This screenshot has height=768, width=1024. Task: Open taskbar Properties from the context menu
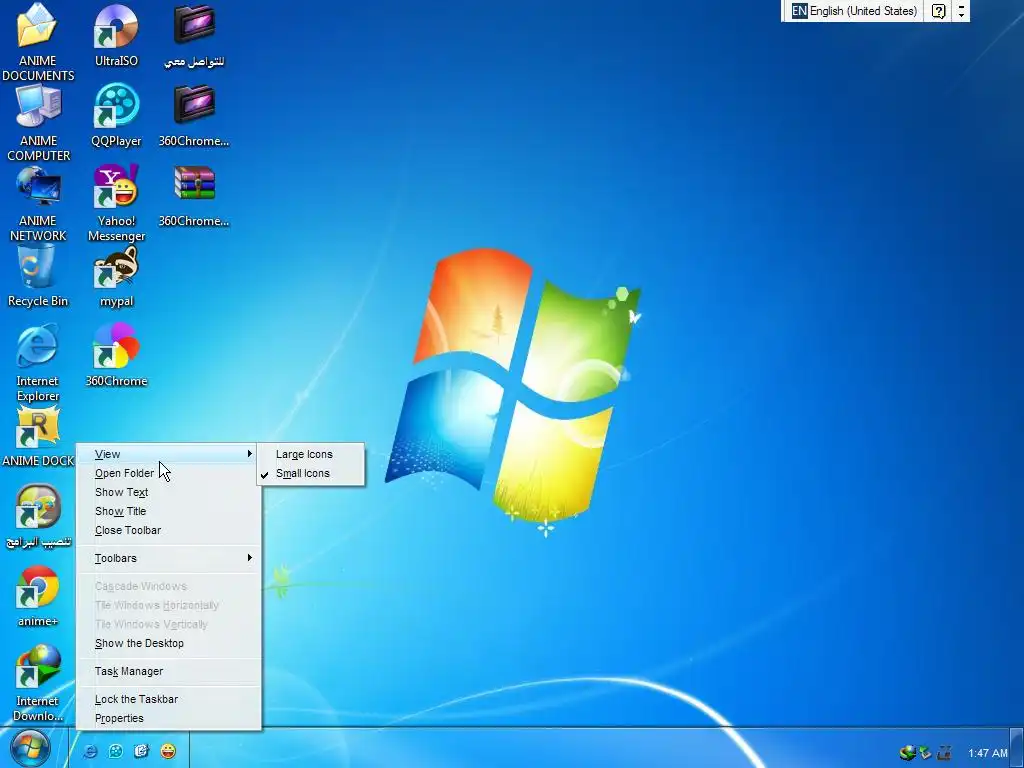169,718
